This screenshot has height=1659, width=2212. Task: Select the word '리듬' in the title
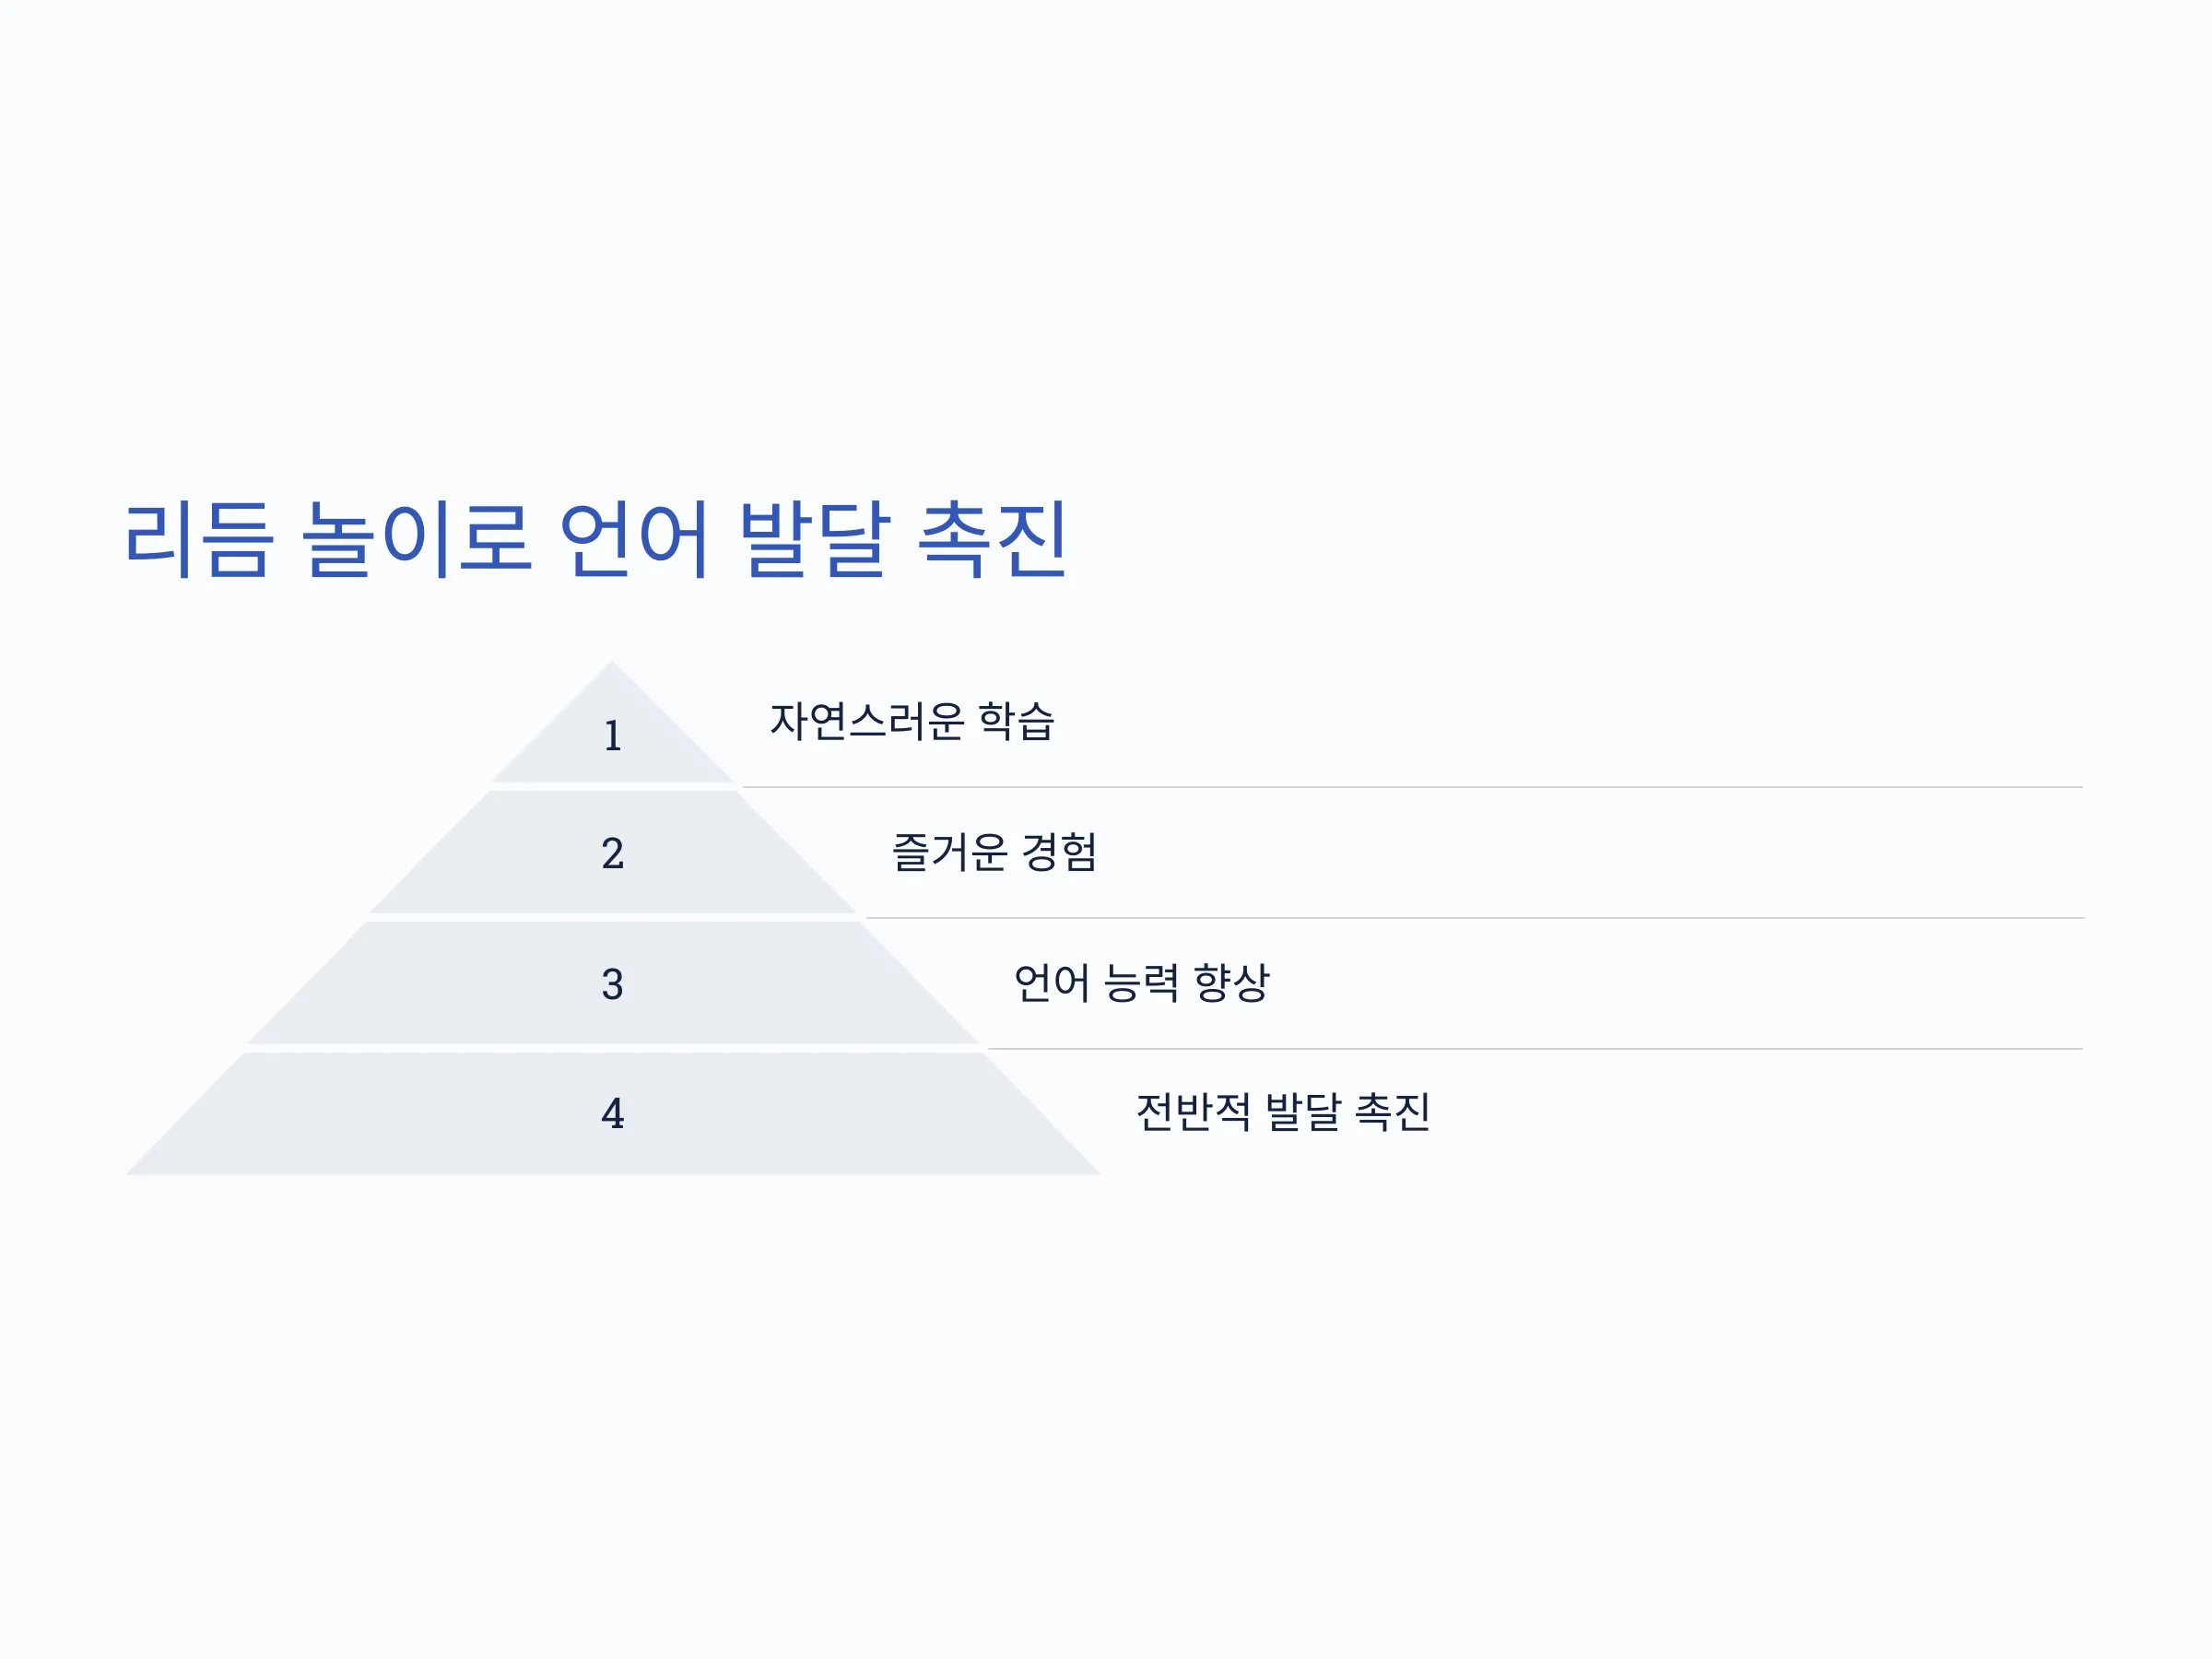pyautogui.click(x=198, y=539)
